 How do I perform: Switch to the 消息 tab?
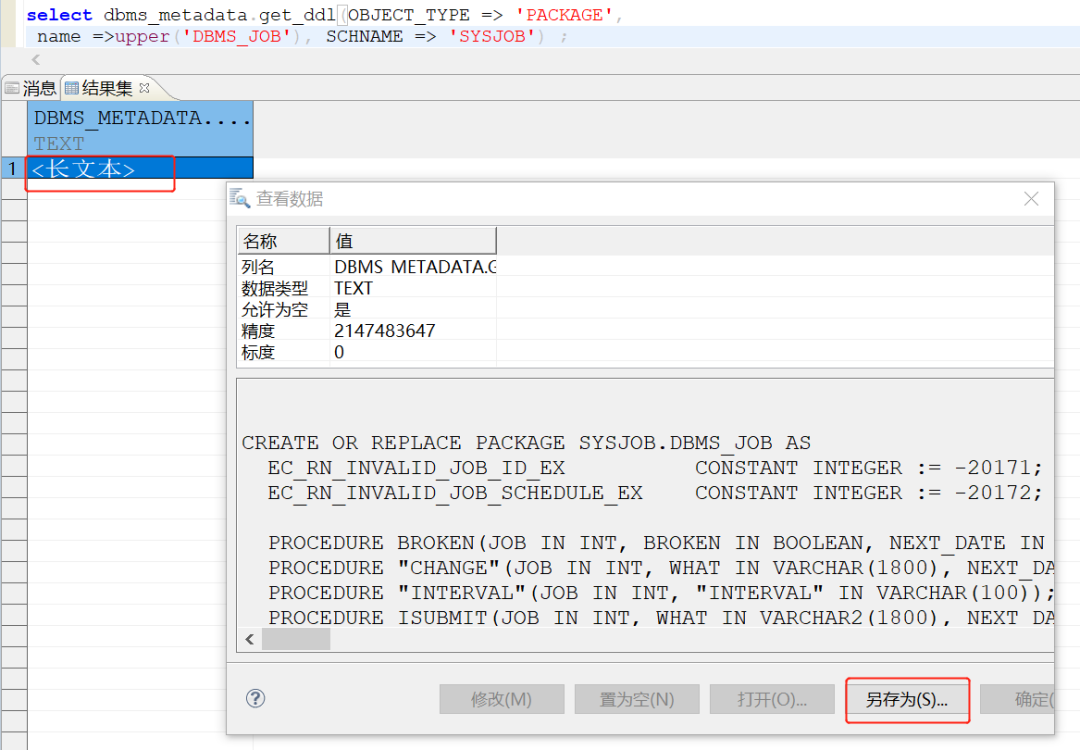30,88
